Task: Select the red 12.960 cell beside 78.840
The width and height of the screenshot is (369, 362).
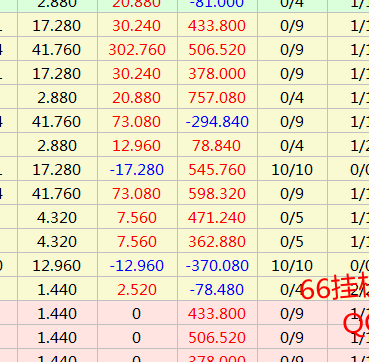Action: pyautogui.click(x=137, y=146)
